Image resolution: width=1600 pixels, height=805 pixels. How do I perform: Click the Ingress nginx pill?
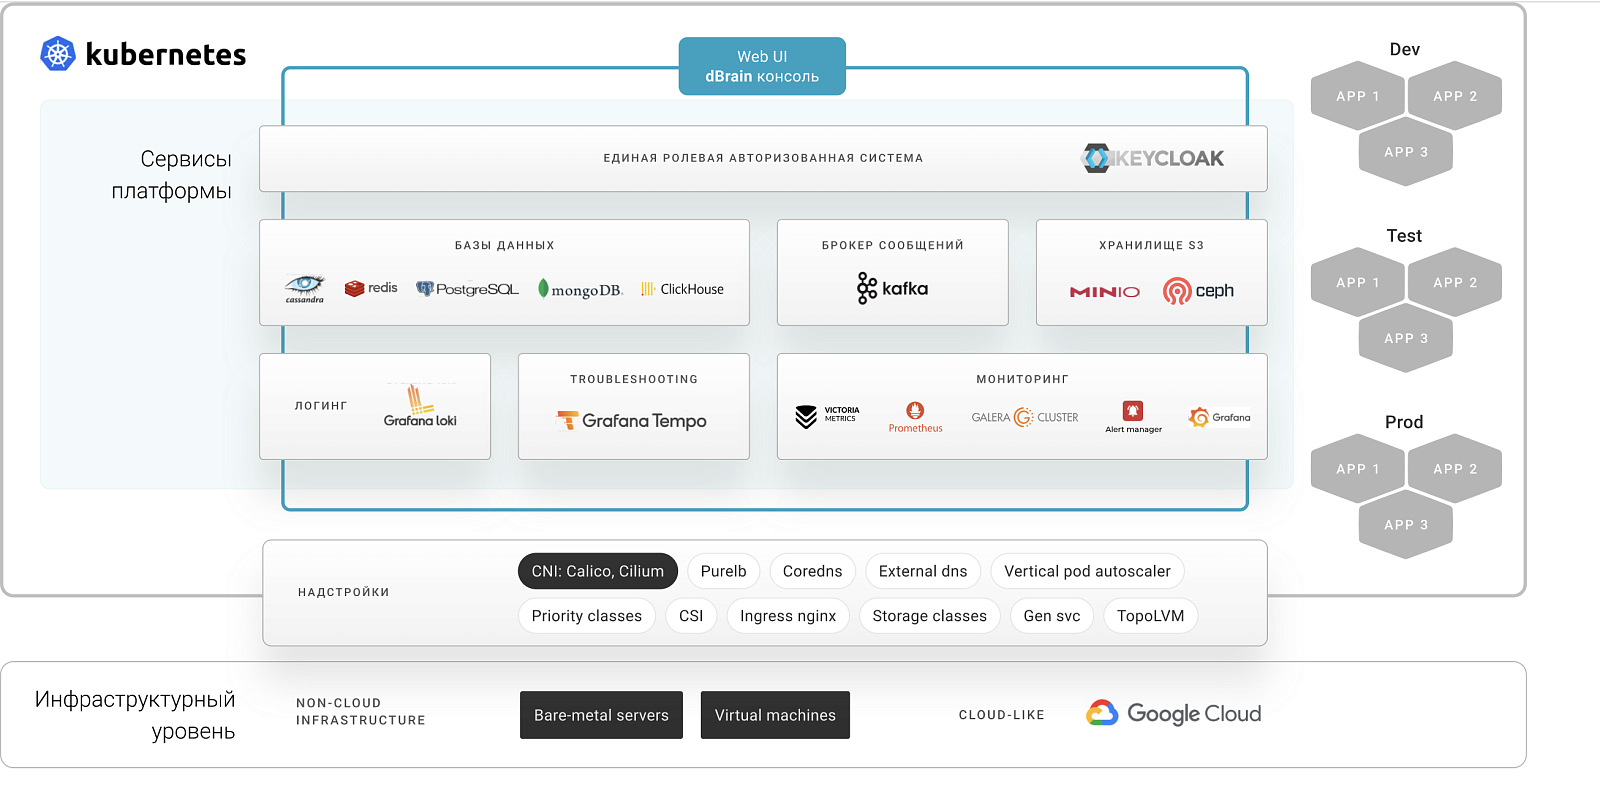(788, 616)
